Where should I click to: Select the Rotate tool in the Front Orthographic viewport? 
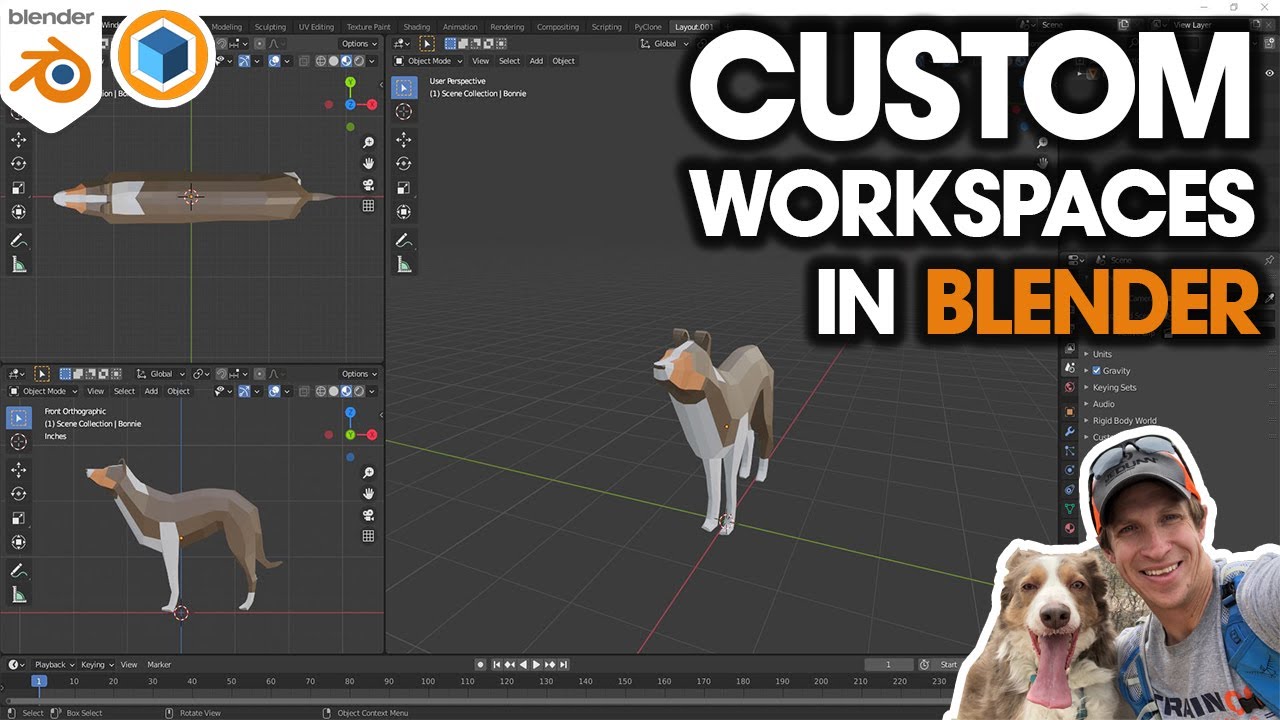[x=19, y=494]
